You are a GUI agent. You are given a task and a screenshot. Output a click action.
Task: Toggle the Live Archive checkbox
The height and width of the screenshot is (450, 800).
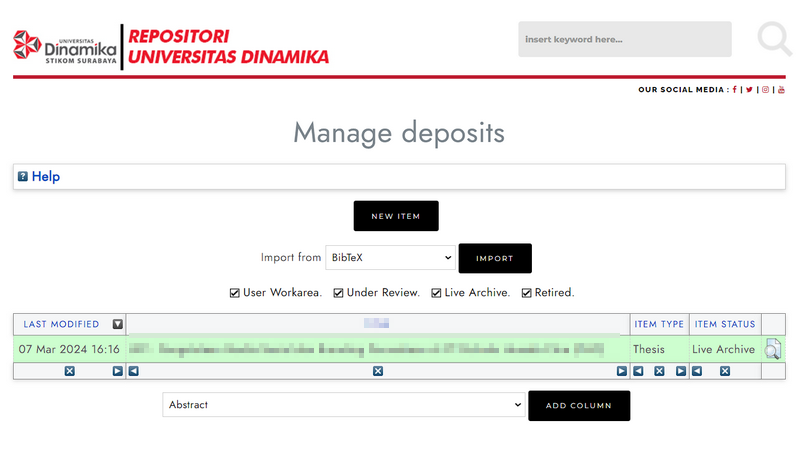click(x=437, y=293)
